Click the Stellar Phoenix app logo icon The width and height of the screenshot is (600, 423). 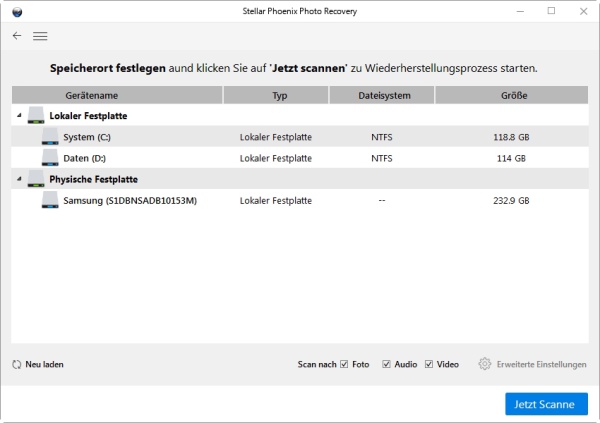point(17,12)
